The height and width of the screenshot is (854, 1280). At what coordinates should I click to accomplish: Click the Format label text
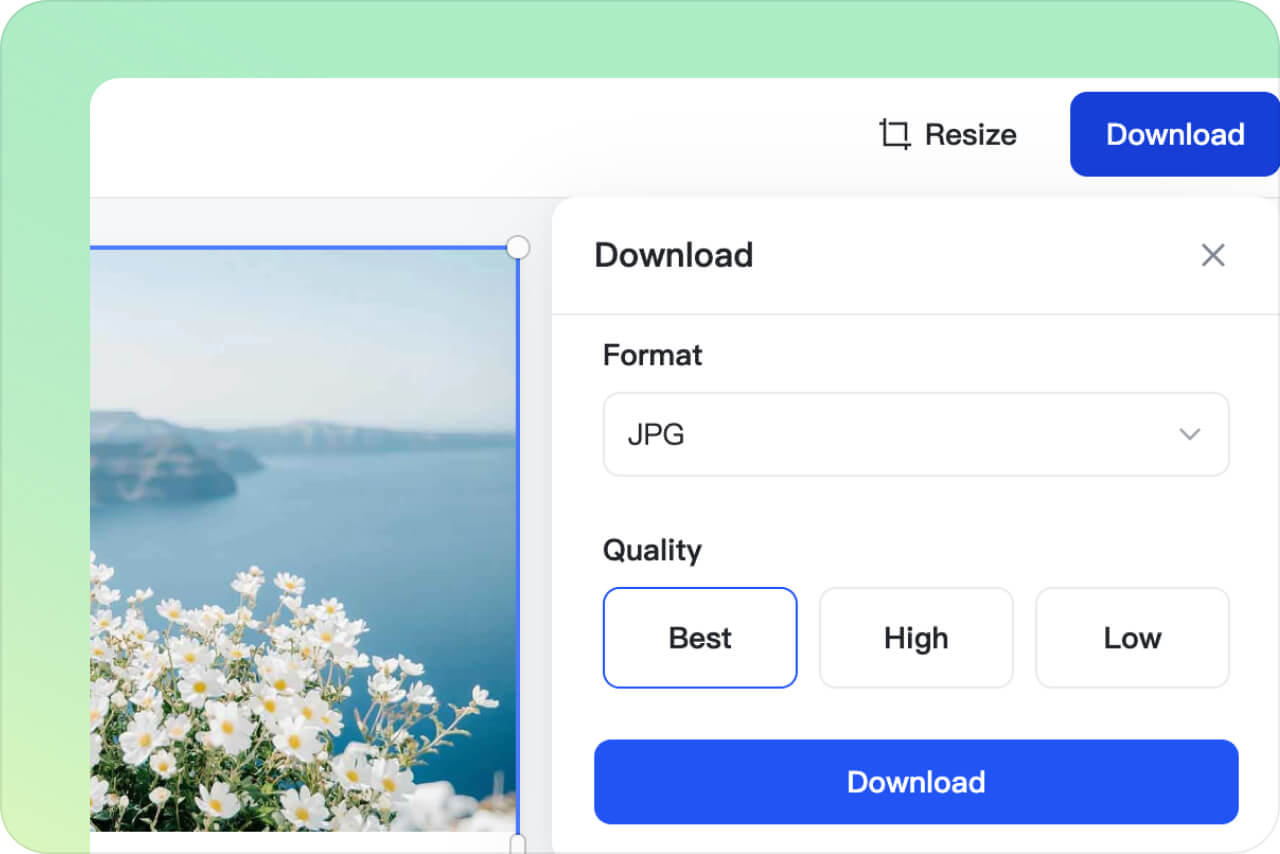point(653,355)
